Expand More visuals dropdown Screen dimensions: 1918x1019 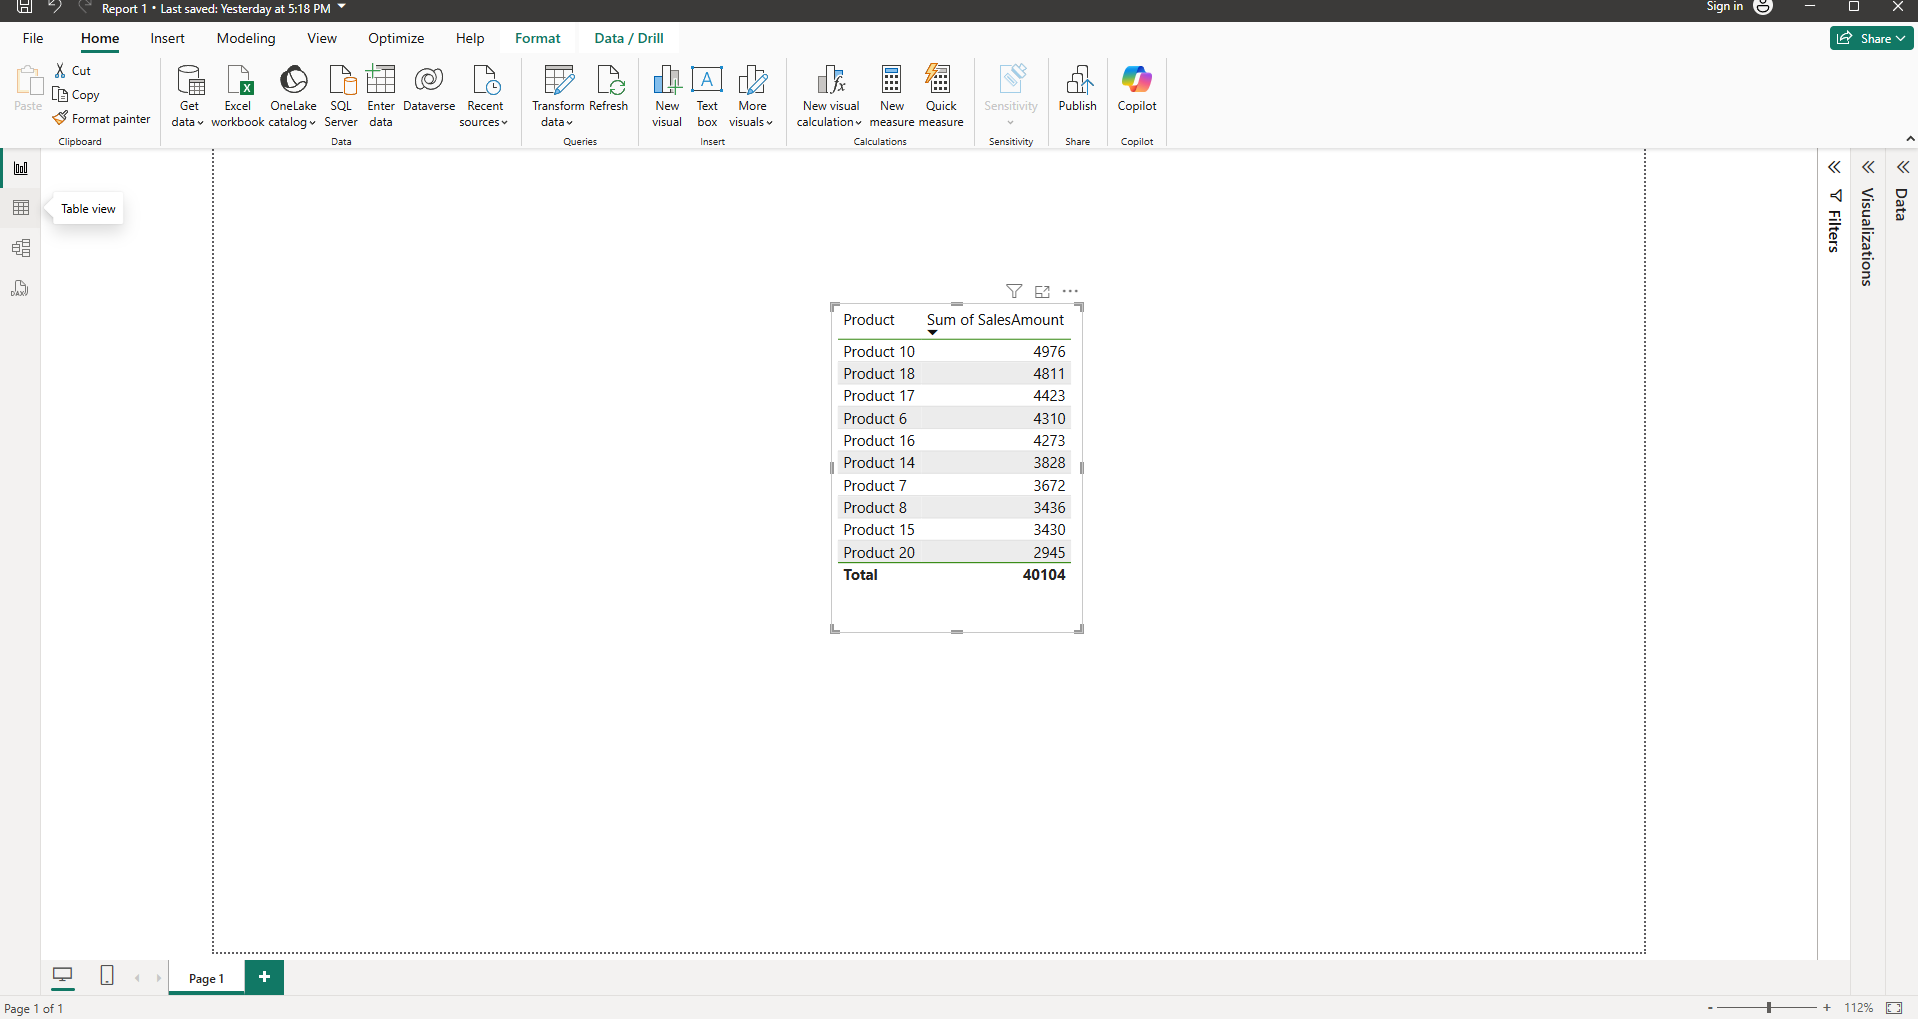[752, 96]
